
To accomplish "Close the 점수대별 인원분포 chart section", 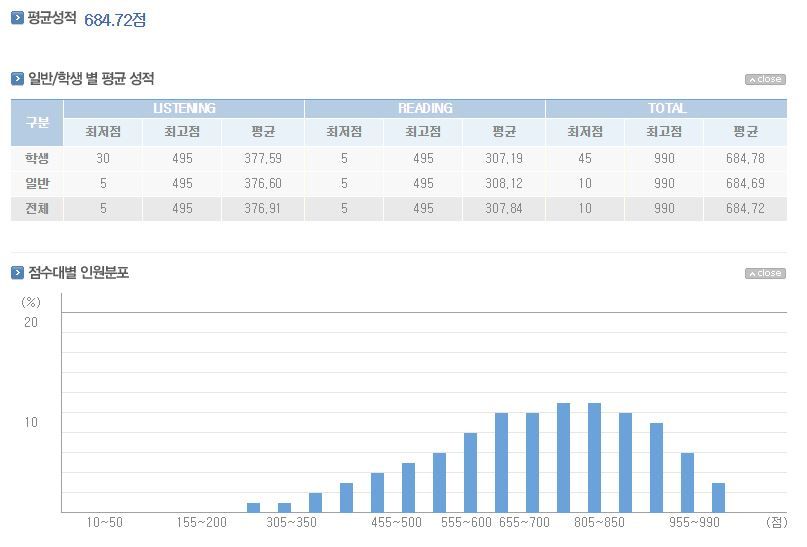I will [765, 274].
